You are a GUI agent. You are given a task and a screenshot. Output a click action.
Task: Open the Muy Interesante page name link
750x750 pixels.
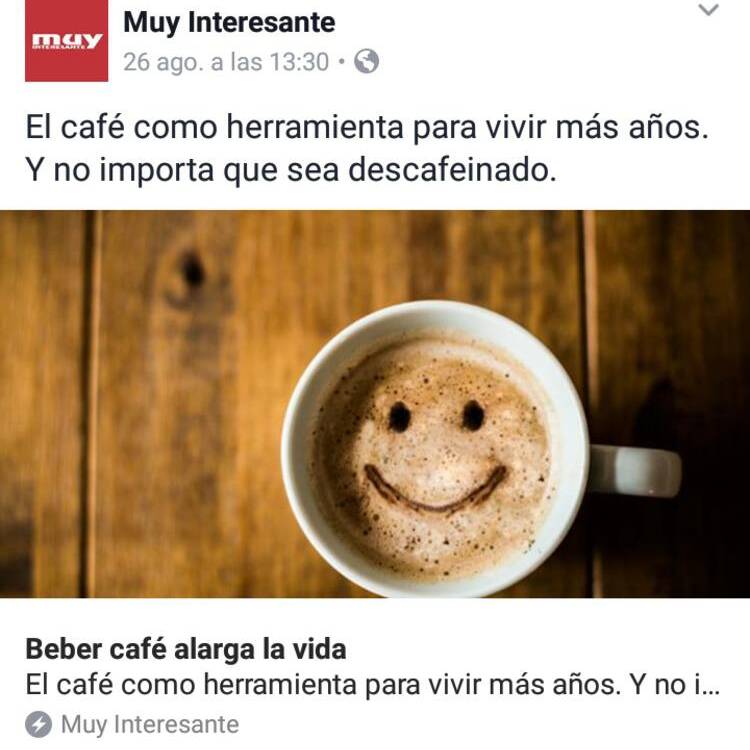pos(229,22)
